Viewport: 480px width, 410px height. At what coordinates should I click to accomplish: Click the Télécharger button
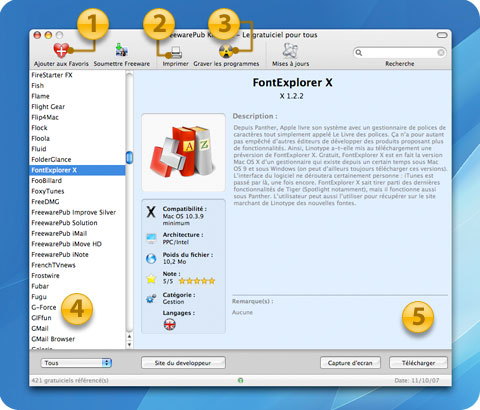pyautogui.click(x=418, y=363)
